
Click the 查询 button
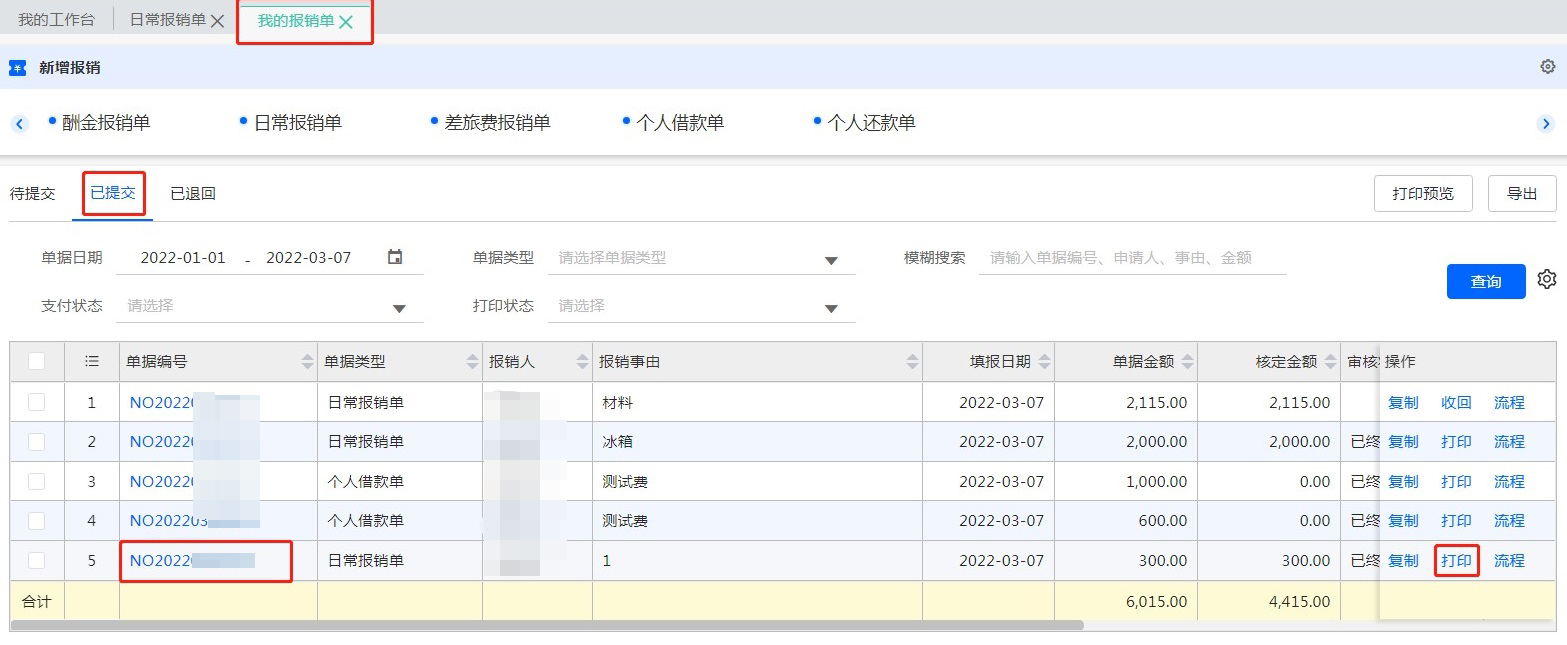(x=1485, y=282)
